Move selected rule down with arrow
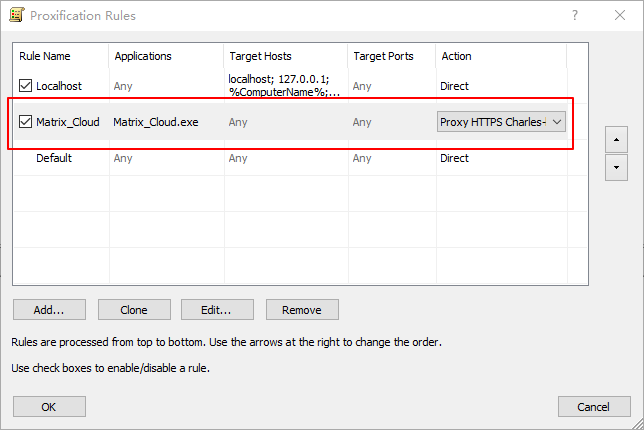 click(x=617, y=167)
